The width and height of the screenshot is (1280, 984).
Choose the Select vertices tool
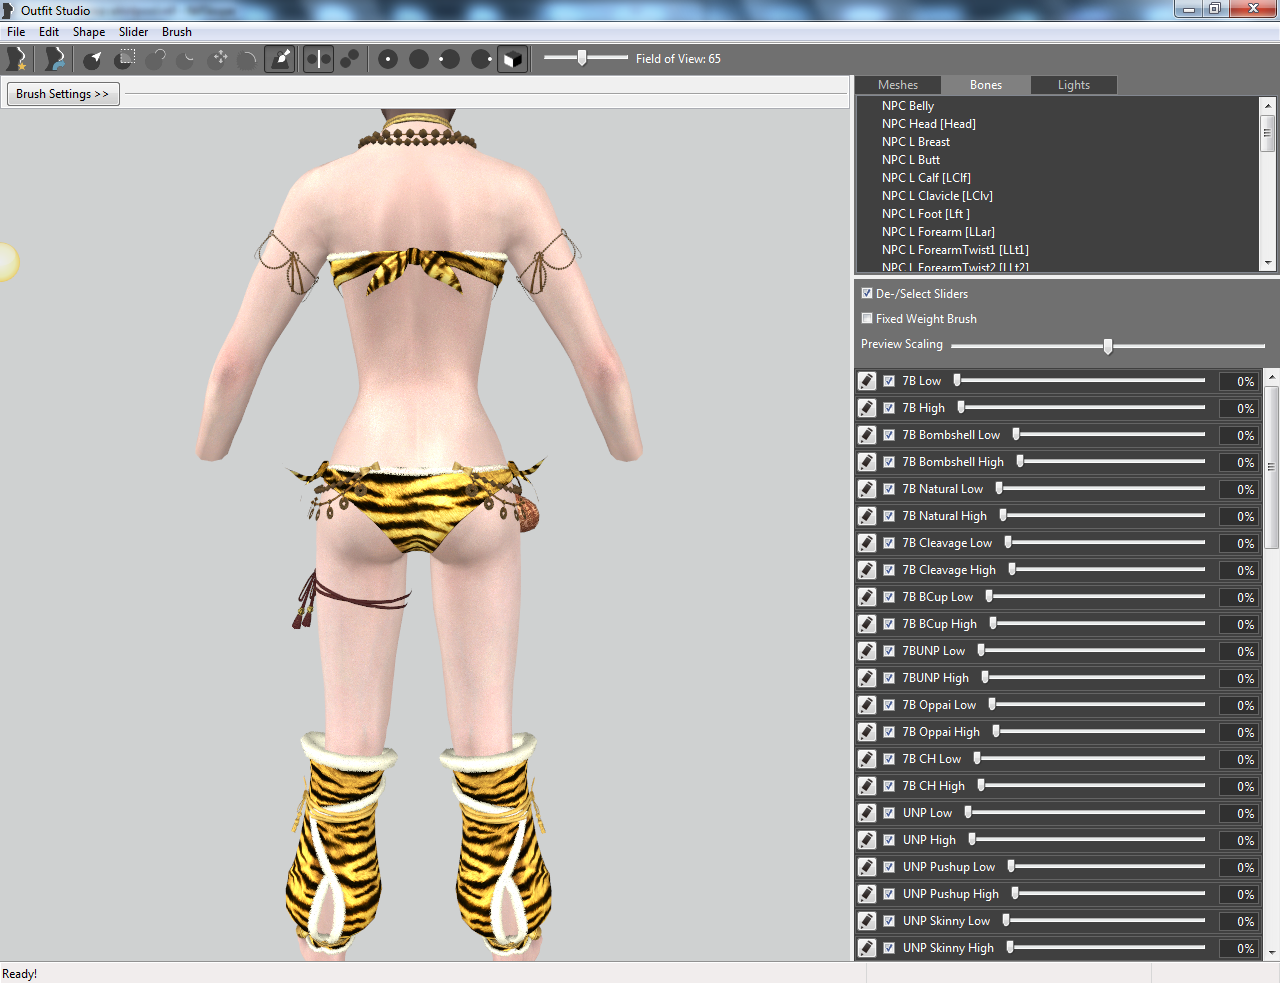pos(92,59)
